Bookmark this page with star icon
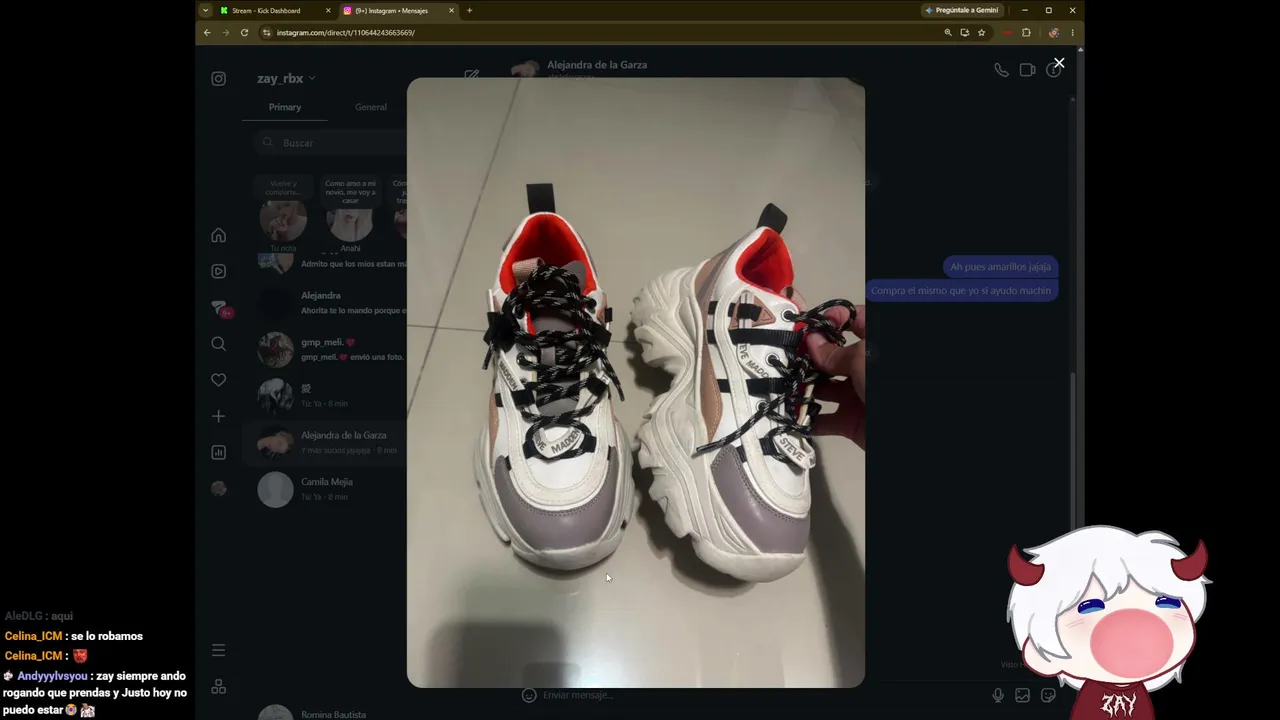1280x720 pixels. 981,33
